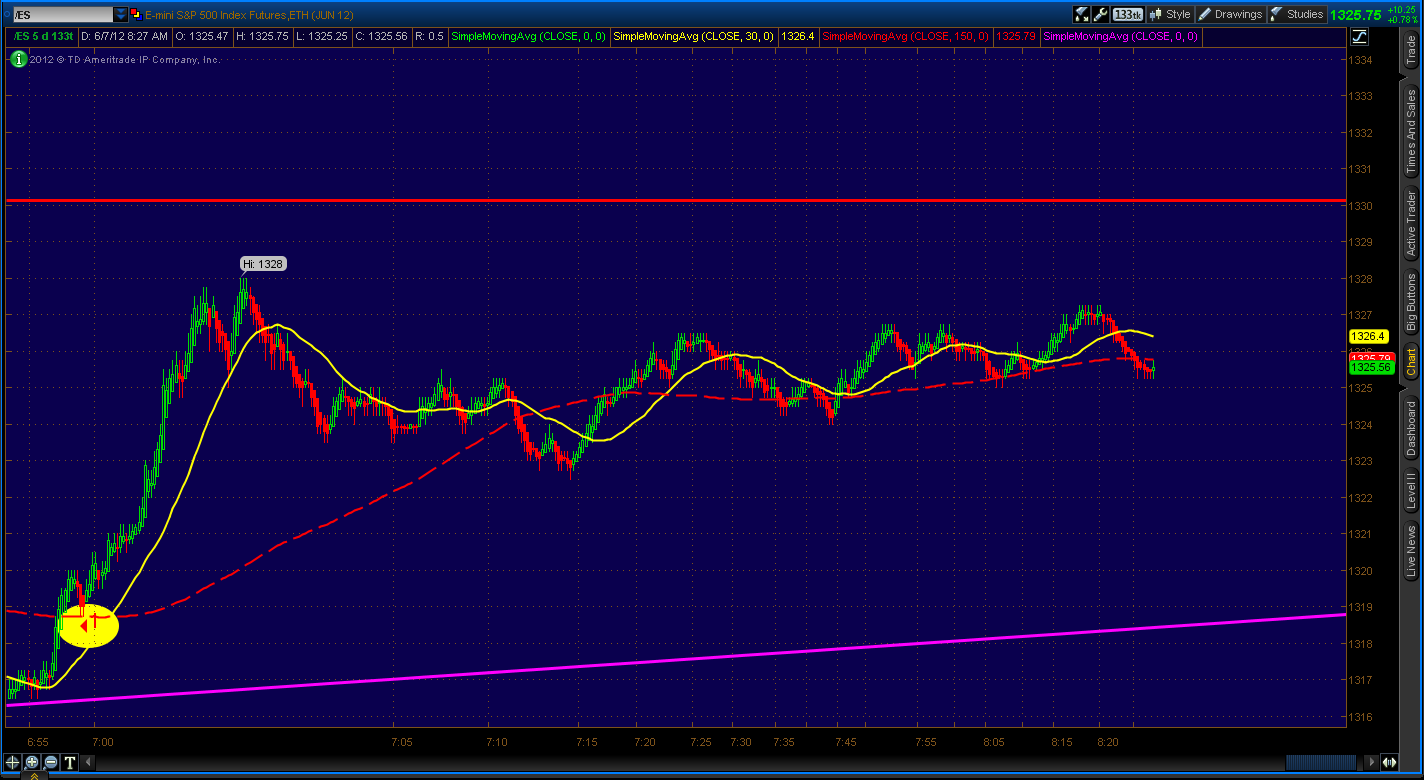Viewport: 1424px width, 780px height.
Task: Click green SimpleMovingAvg (CLOSE, 0, 0) label
Action: [529, 36]
